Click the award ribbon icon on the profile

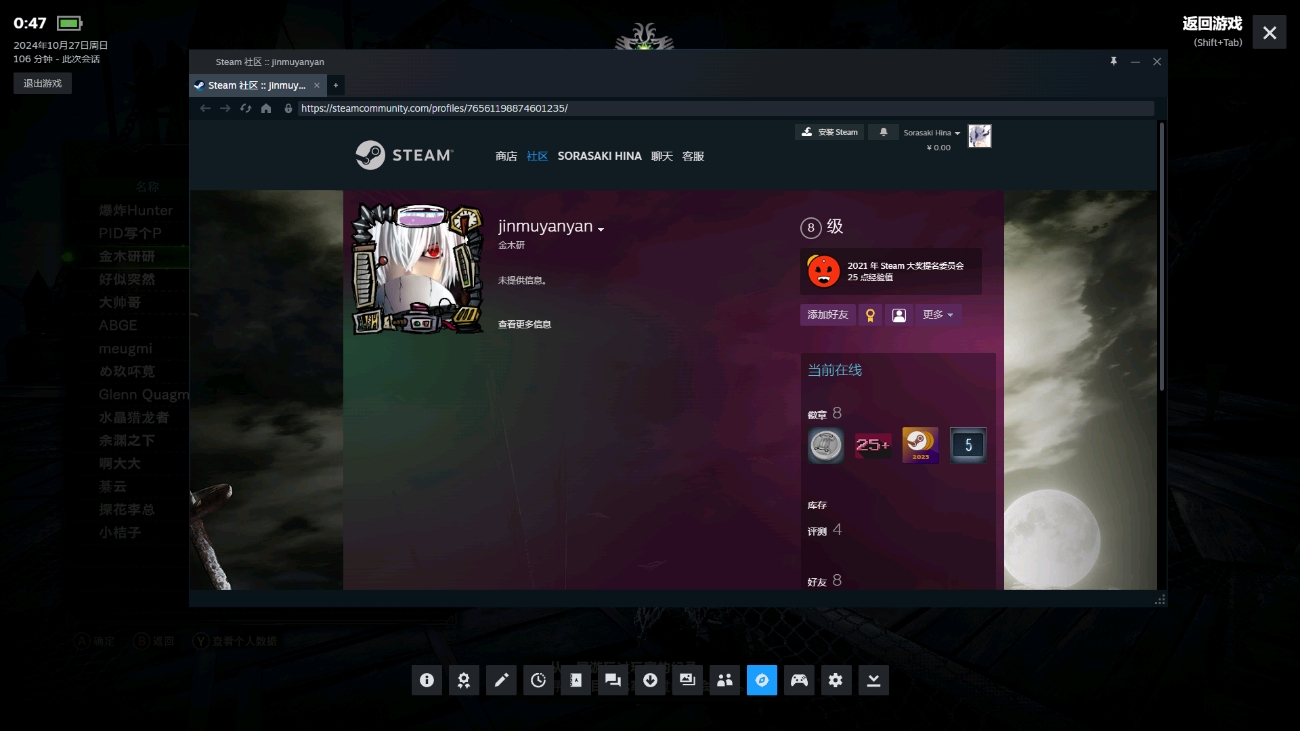tap(870, 315)
